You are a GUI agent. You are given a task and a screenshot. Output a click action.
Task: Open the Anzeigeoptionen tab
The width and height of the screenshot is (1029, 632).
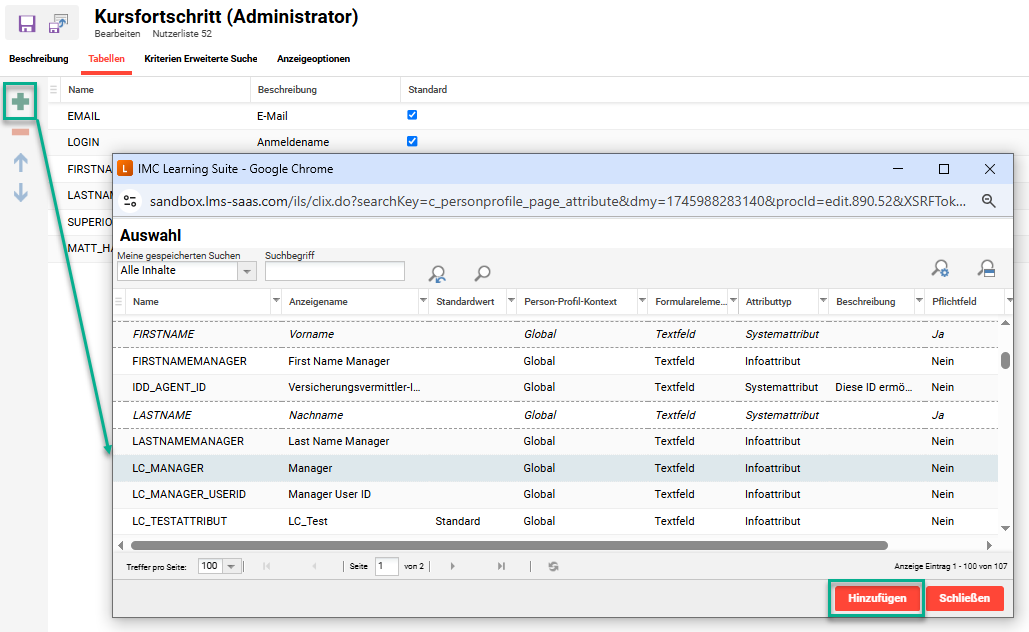coord(313,59)
